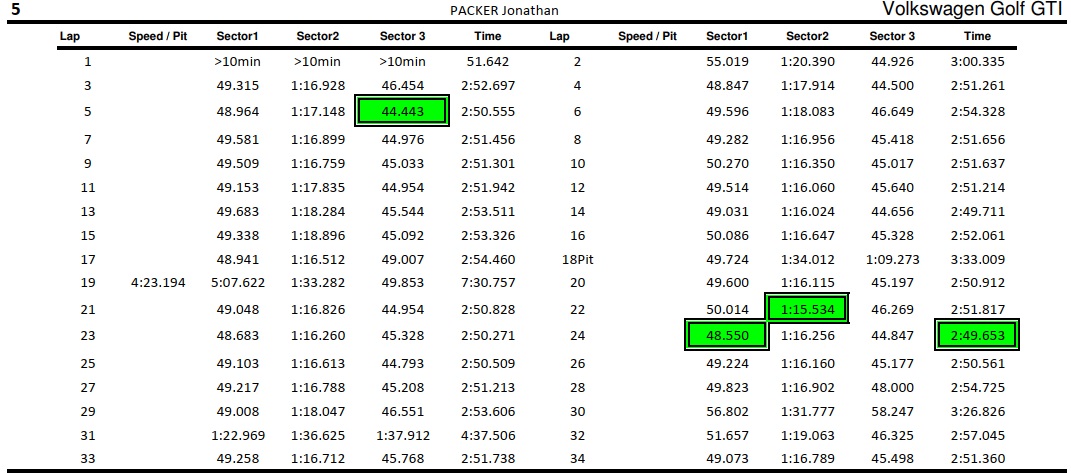Click the 51.642 time for lap 1

click(488, 62)
